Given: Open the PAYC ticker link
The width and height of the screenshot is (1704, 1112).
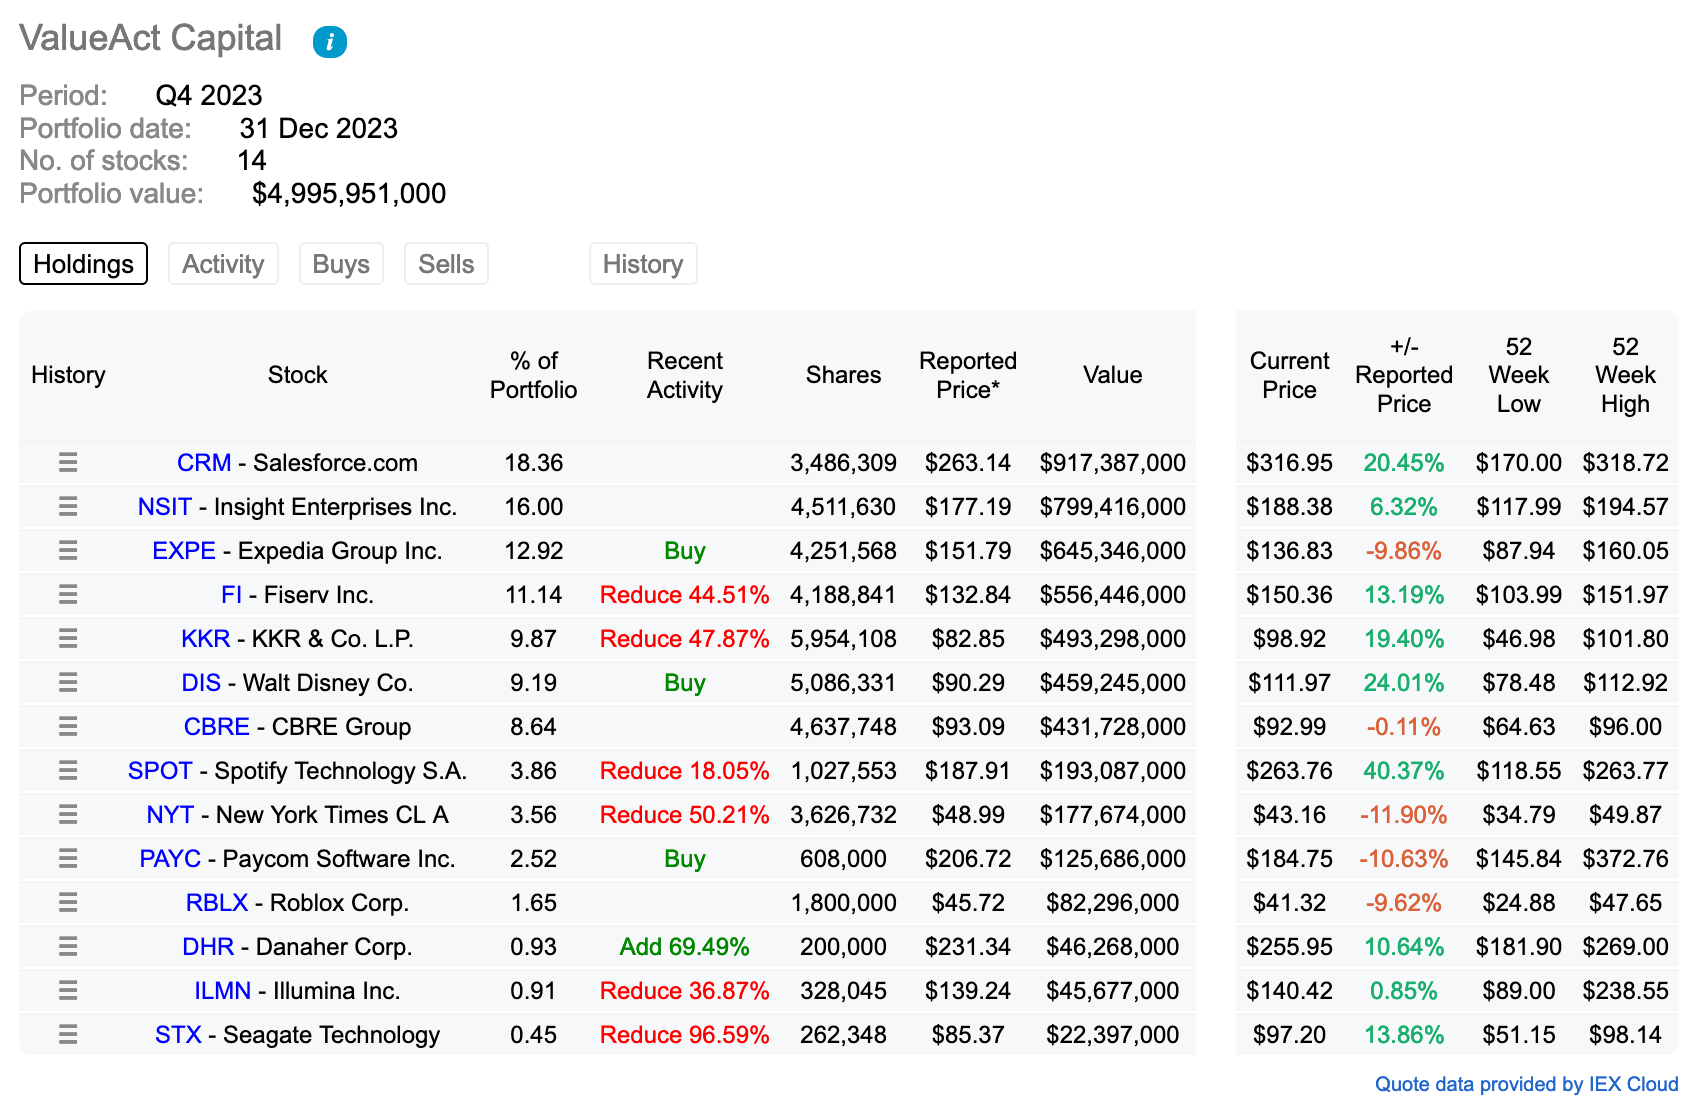Looking at the screenshot, I should tap(170, 859).
